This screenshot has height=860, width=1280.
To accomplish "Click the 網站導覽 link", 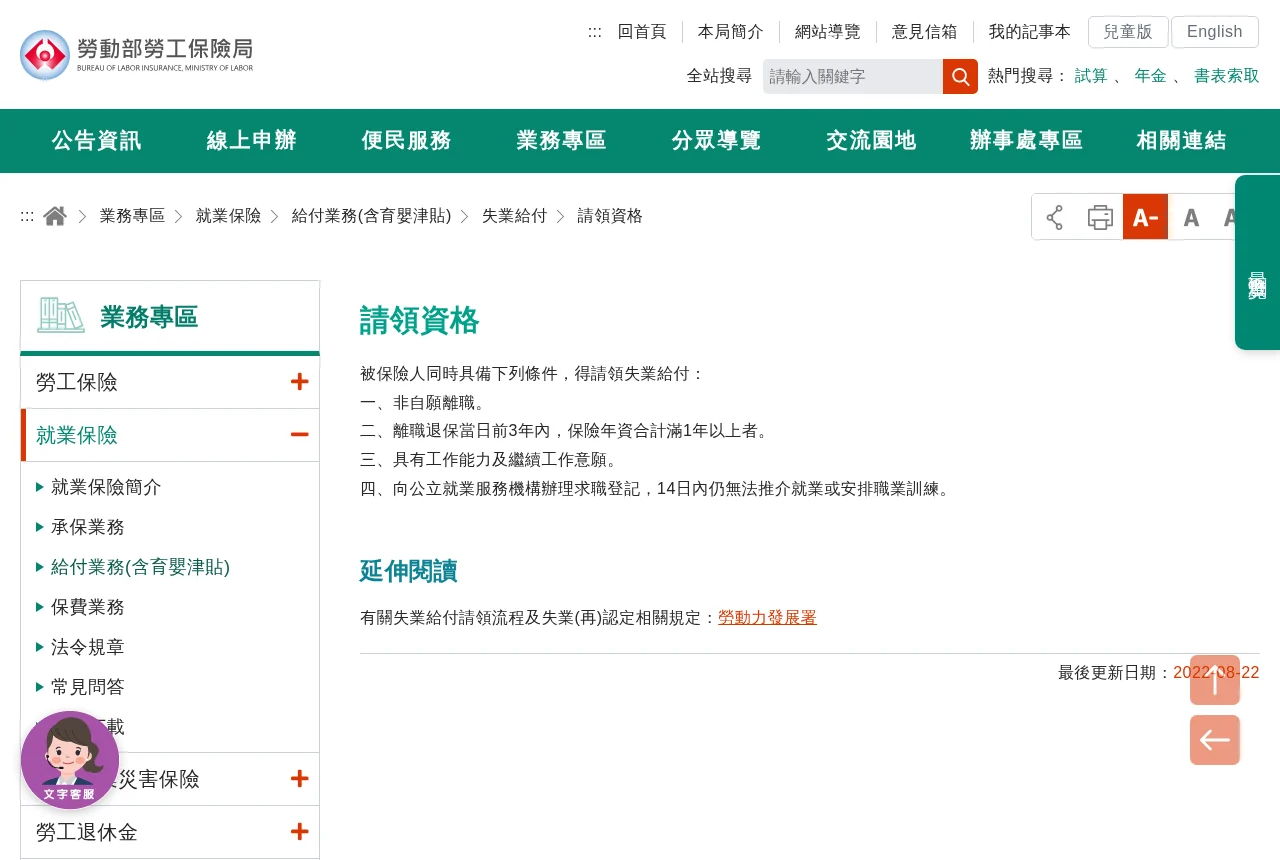I will (x=828, y=32).
